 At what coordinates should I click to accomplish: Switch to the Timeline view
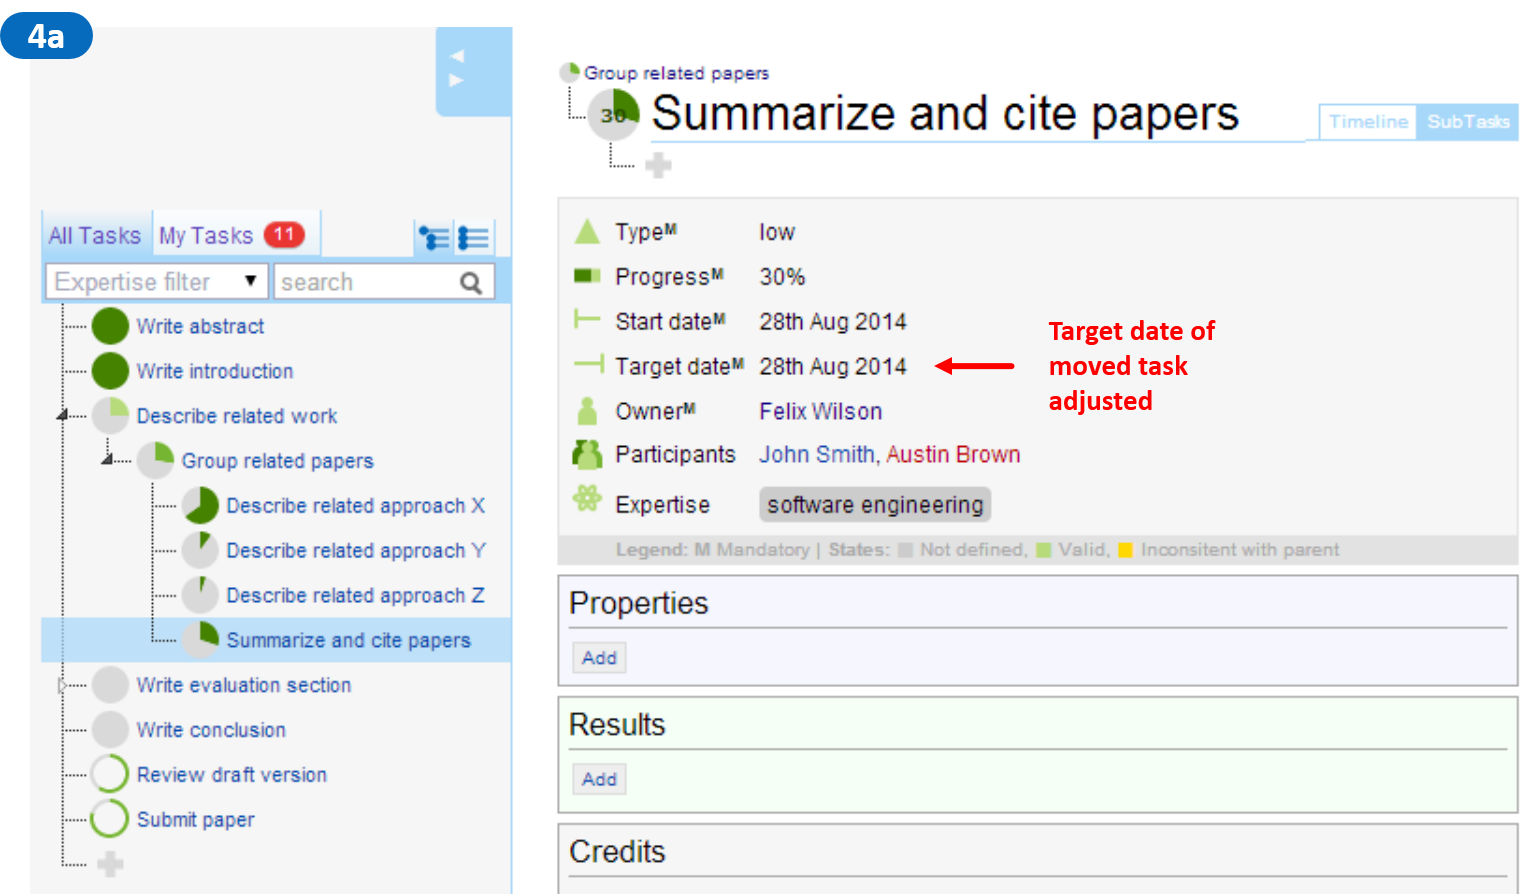click(x=1367, y=122)
